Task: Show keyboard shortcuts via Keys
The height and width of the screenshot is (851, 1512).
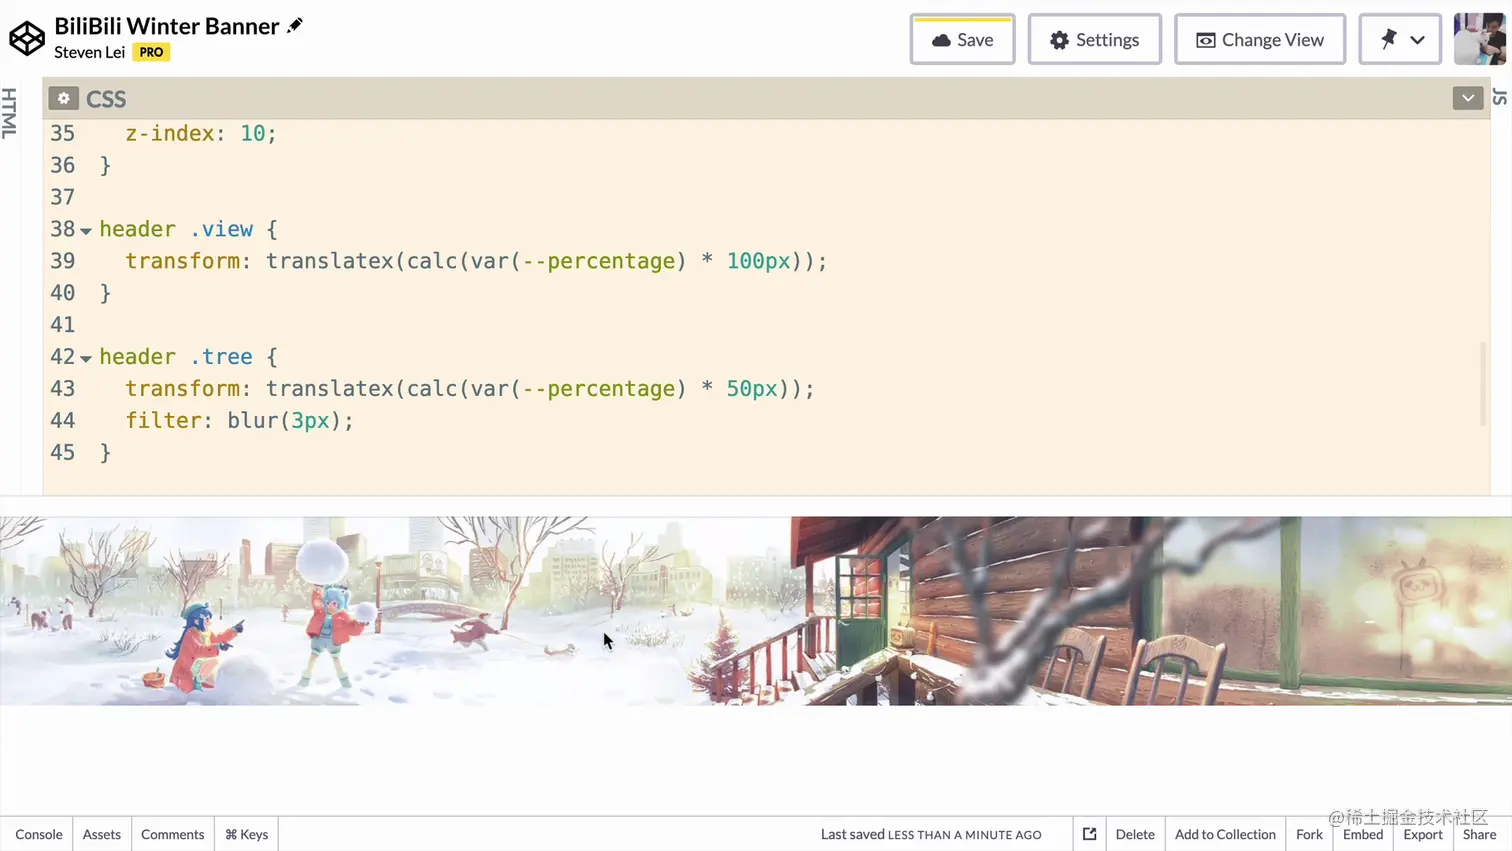Action: pos(246,834)
